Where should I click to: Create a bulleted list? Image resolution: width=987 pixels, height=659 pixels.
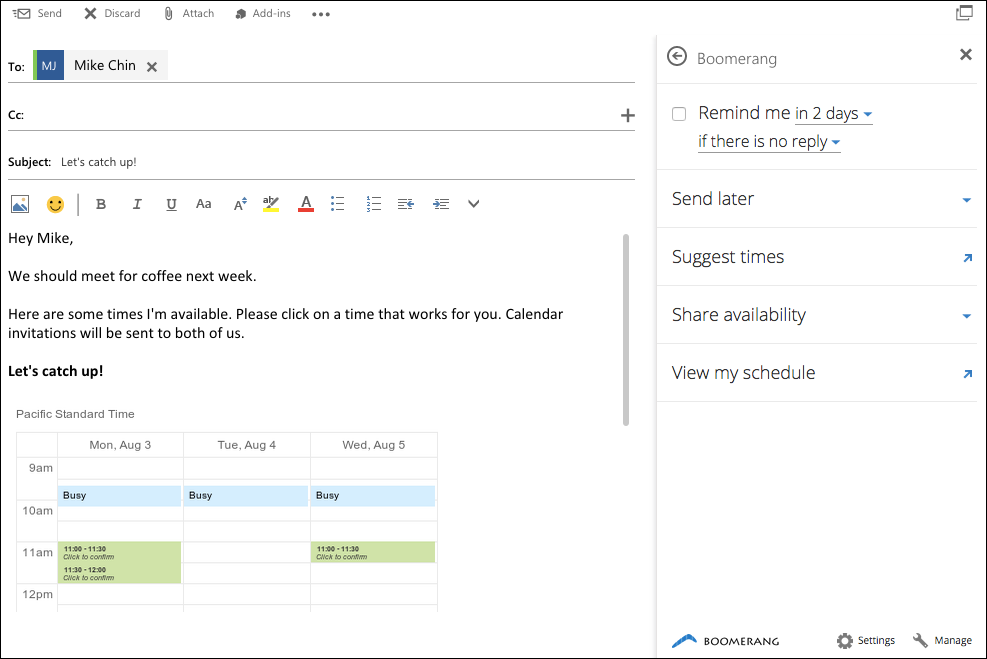point(337,203)
